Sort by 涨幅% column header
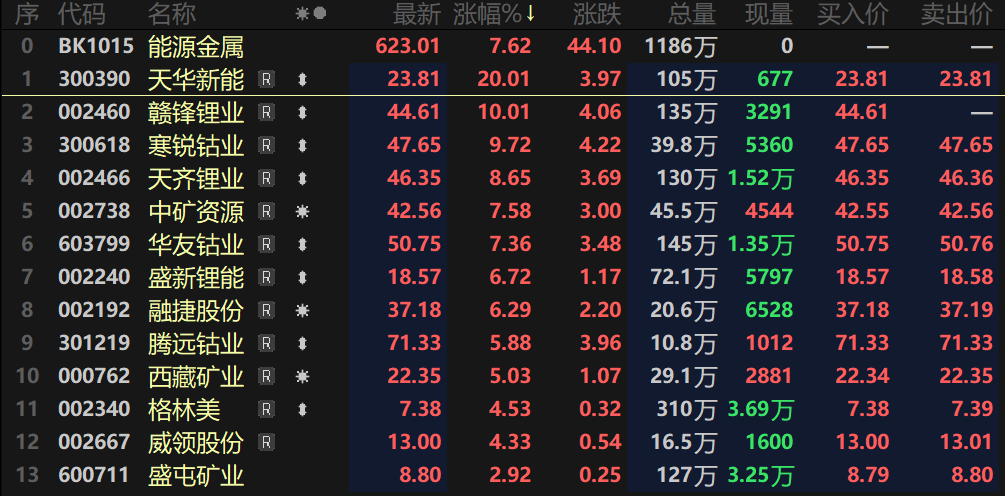Viewport: 1005px width, 496px height. (x=494, y=14)
